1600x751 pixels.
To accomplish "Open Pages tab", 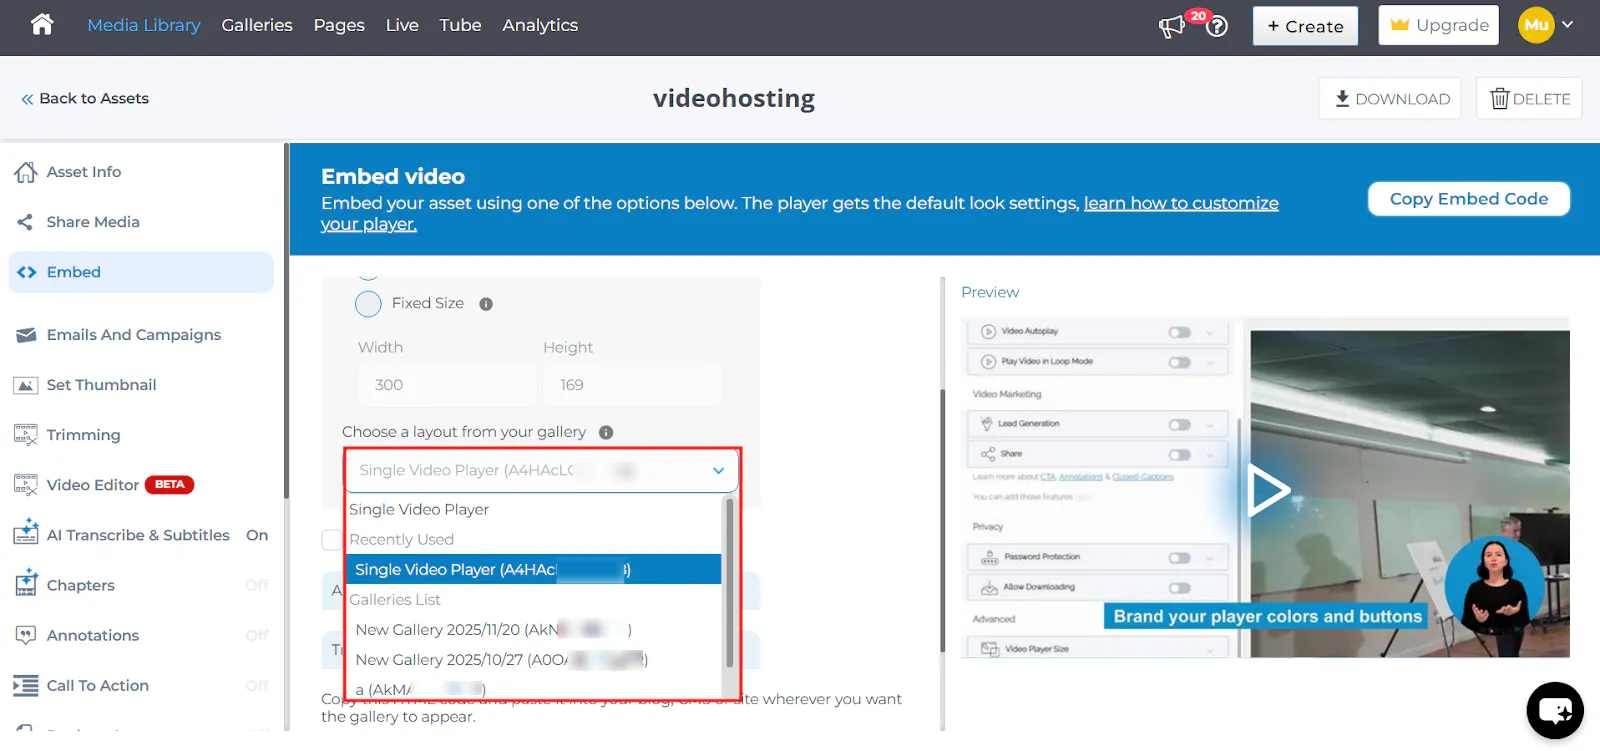I will (x=339, y=25).
